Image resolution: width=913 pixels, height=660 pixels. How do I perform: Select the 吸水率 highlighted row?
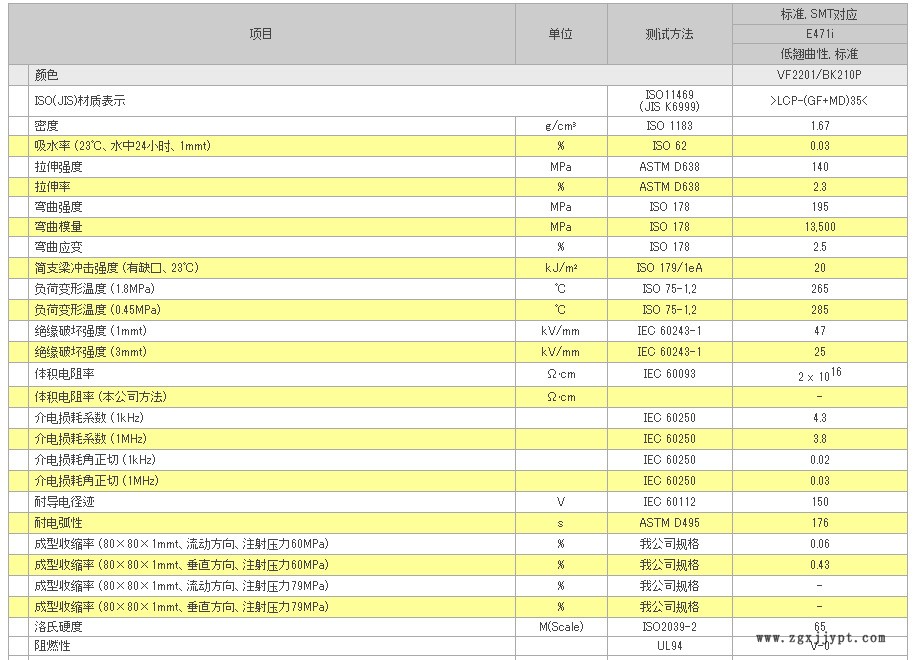tap(458, 146)
